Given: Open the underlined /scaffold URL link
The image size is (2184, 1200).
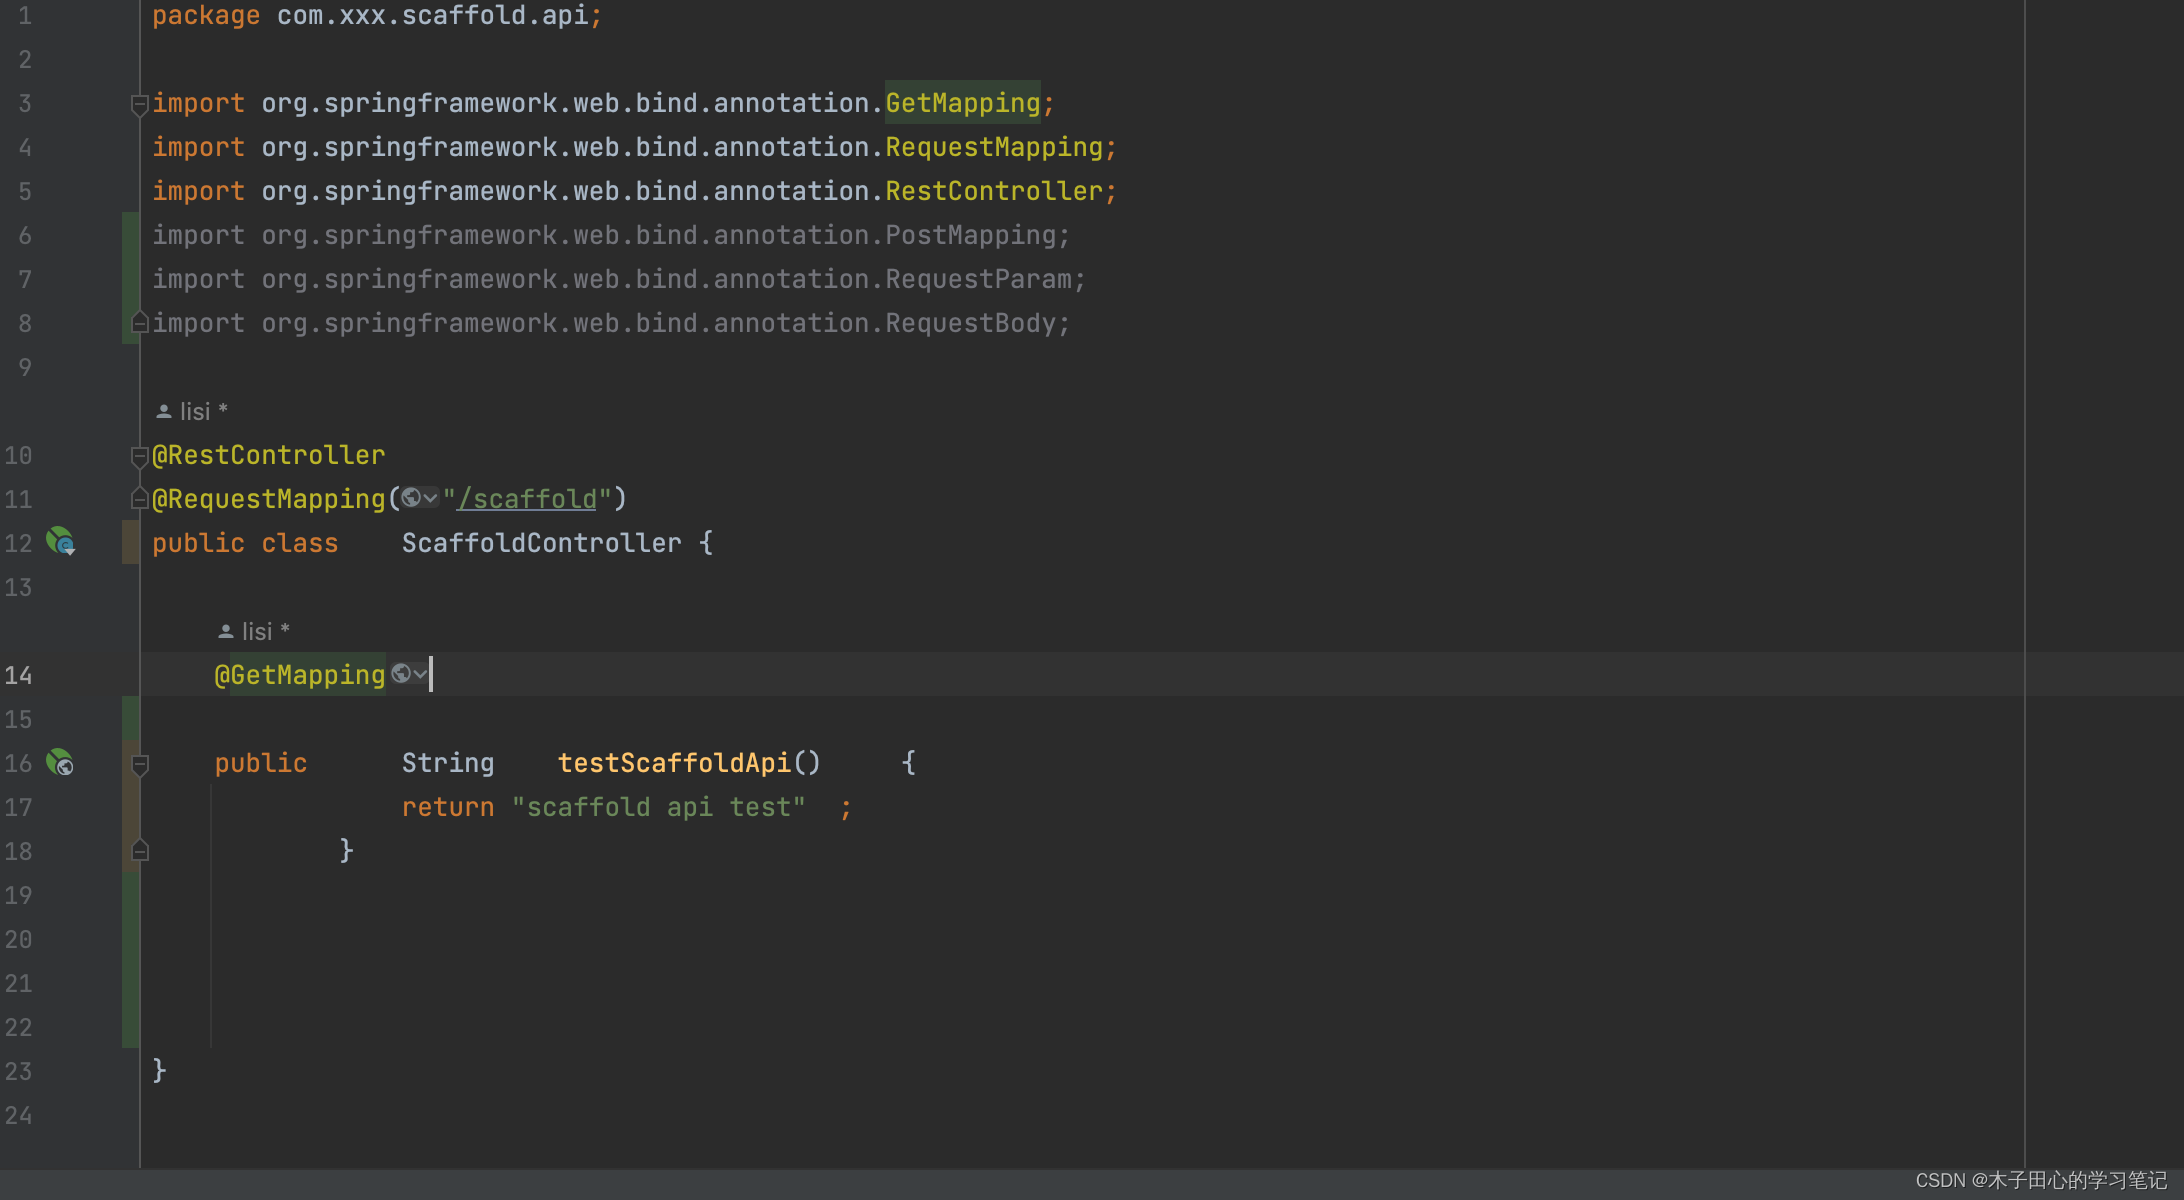Looking at the screenshot, I should [527, 498].
